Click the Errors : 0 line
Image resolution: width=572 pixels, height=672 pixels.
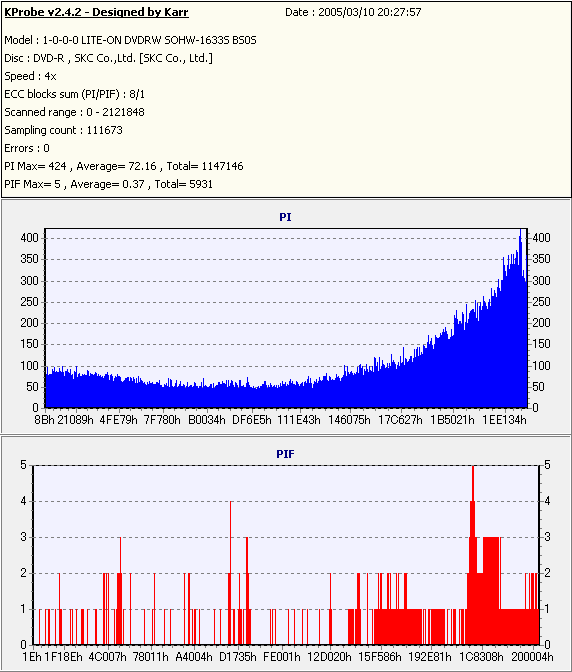click(x=27, y=148)
